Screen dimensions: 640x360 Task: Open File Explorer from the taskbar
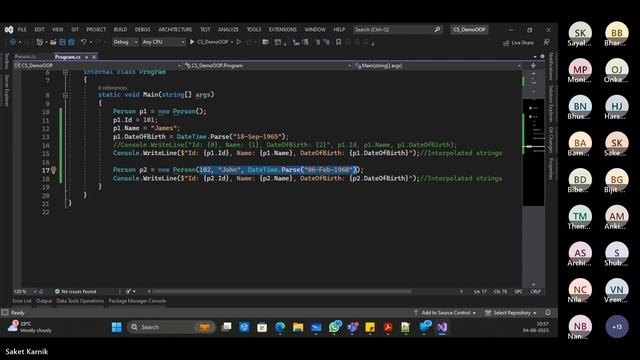(298, 327)
